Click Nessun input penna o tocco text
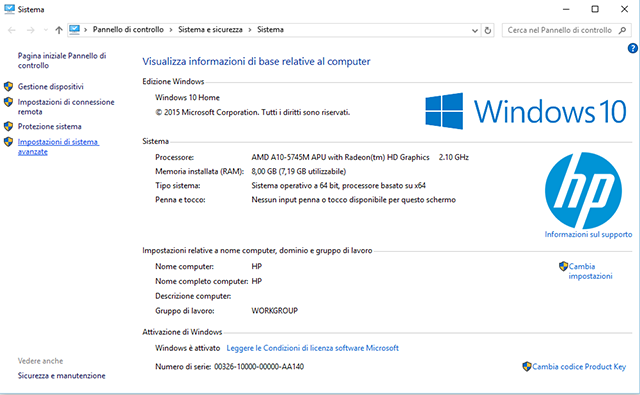The image size is (640, 395). point(353,200)
